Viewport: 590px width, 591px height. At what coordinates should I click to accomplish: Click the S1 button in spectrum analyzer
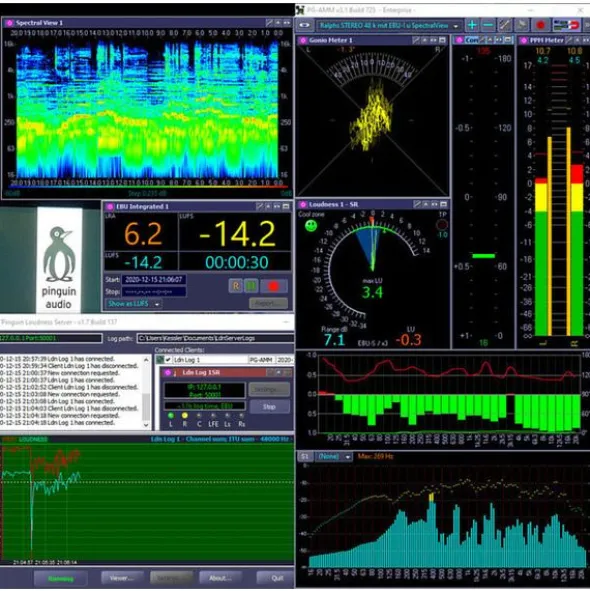tap(305, 457)
